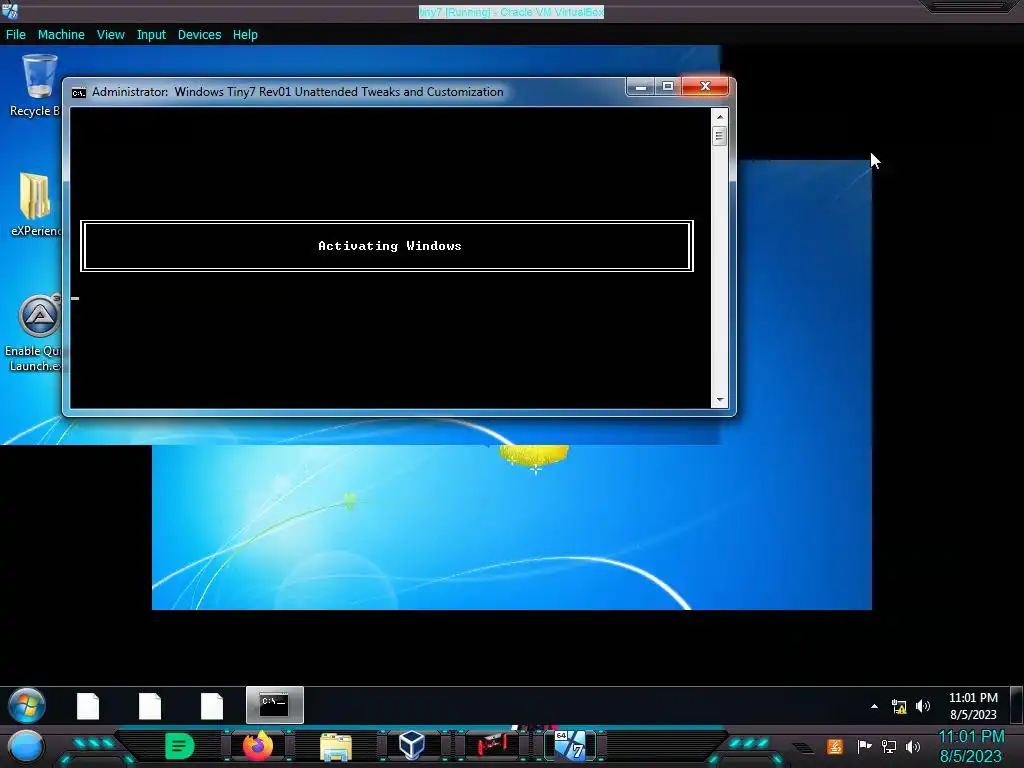1024x768 pixels.
Task: Click the guest clock showing 11:01 PM
Action: [x=973, y=706]
